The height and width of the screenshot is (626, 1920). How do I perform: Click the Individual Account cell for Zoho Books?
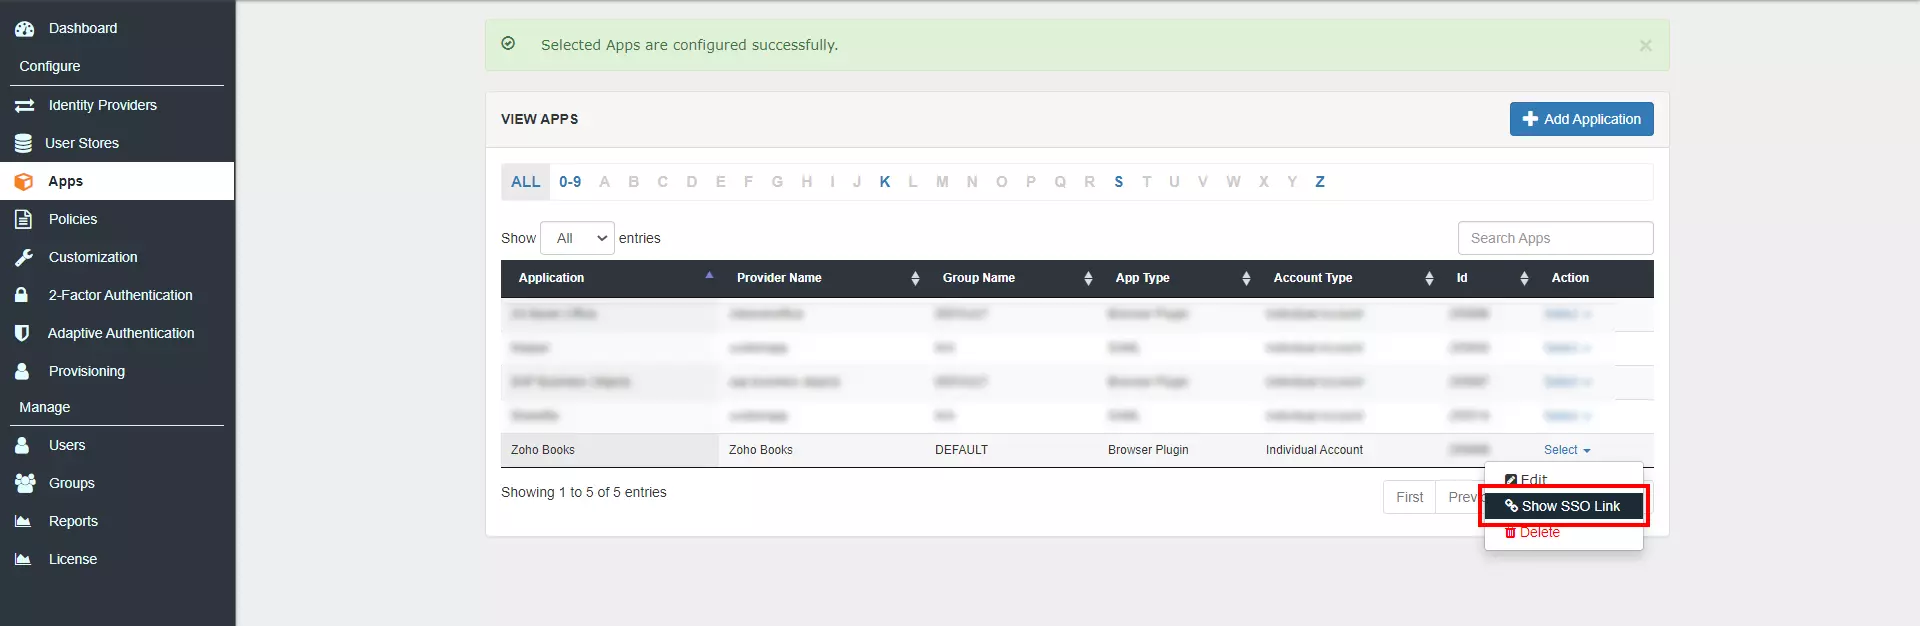1314,450
